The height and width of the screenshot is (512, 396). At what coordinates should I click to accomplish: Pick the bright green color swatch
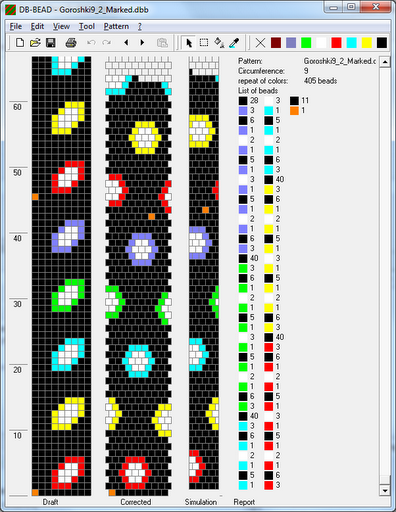click(x=306, y=43)
